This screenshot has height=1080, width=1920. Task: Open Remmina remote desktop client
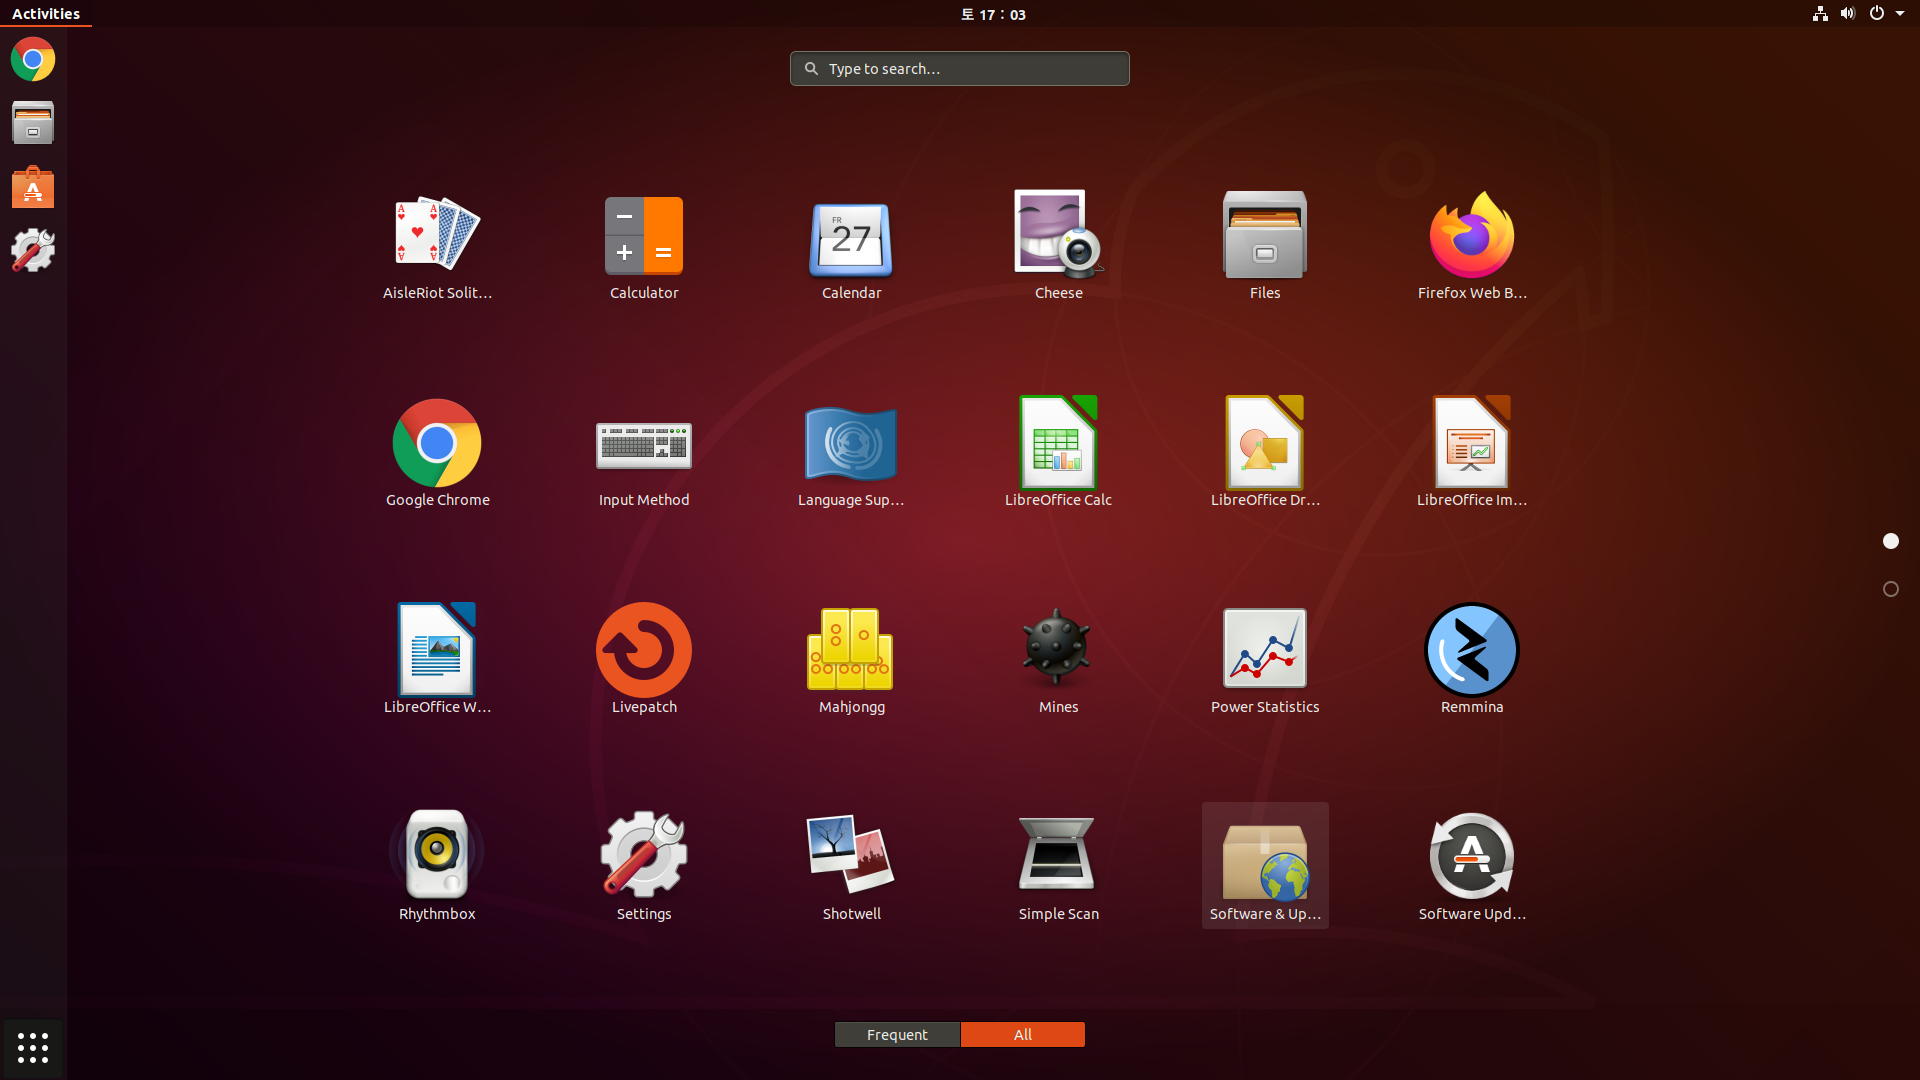pos(1471,651)
